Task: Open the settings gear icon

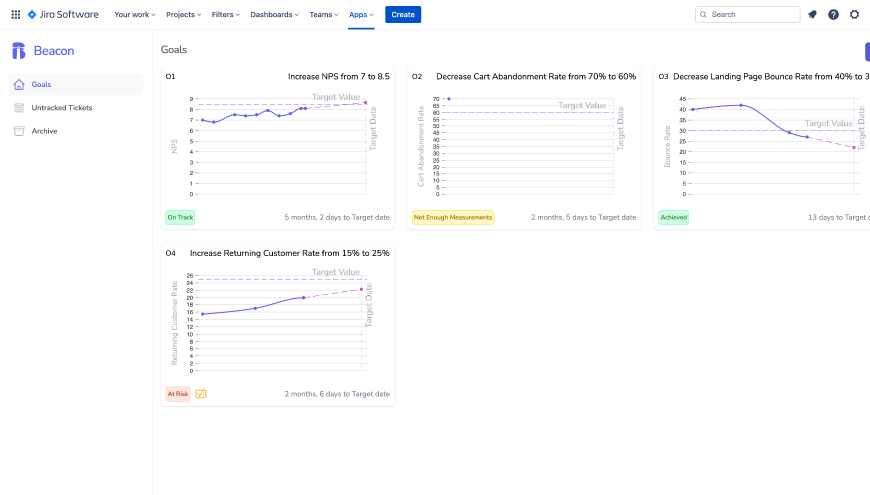Action: pyautogui.click(x=854, y=15)
